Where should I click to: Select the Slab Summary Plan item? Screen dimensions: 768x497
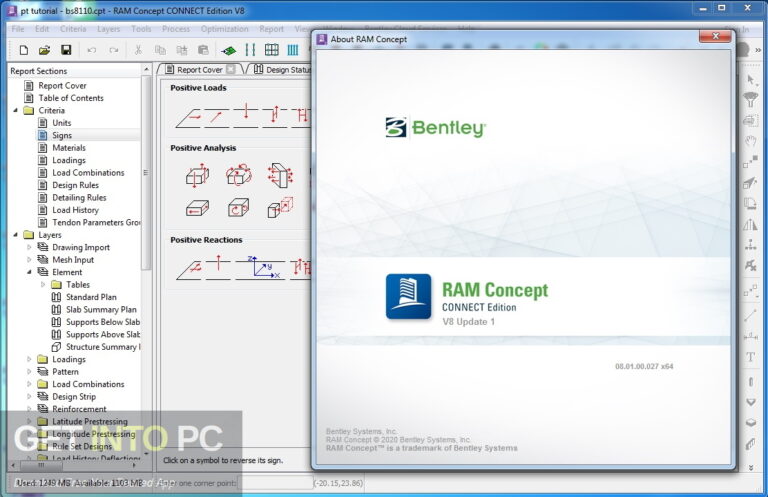(101, 309)
